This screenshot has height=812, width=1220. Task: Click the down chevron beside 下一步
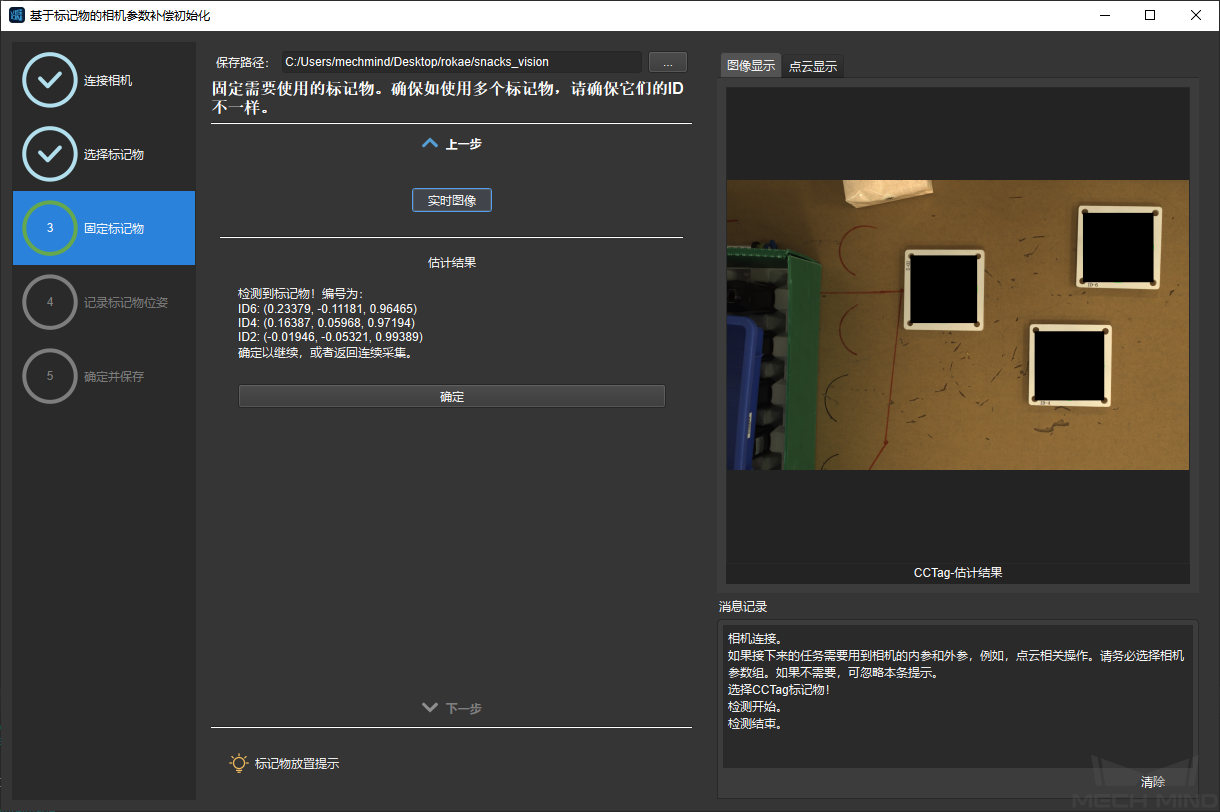(430, 708)
